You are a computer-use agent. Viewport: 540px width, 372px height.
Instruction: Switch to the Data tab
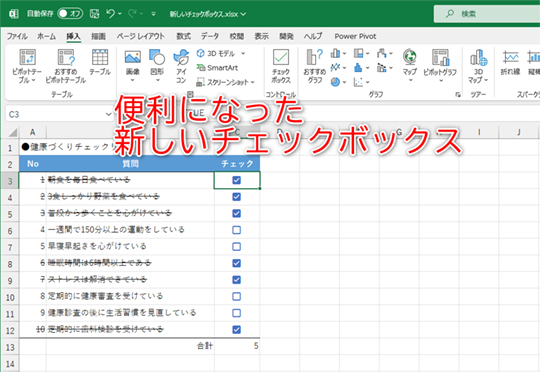[210, 36]
